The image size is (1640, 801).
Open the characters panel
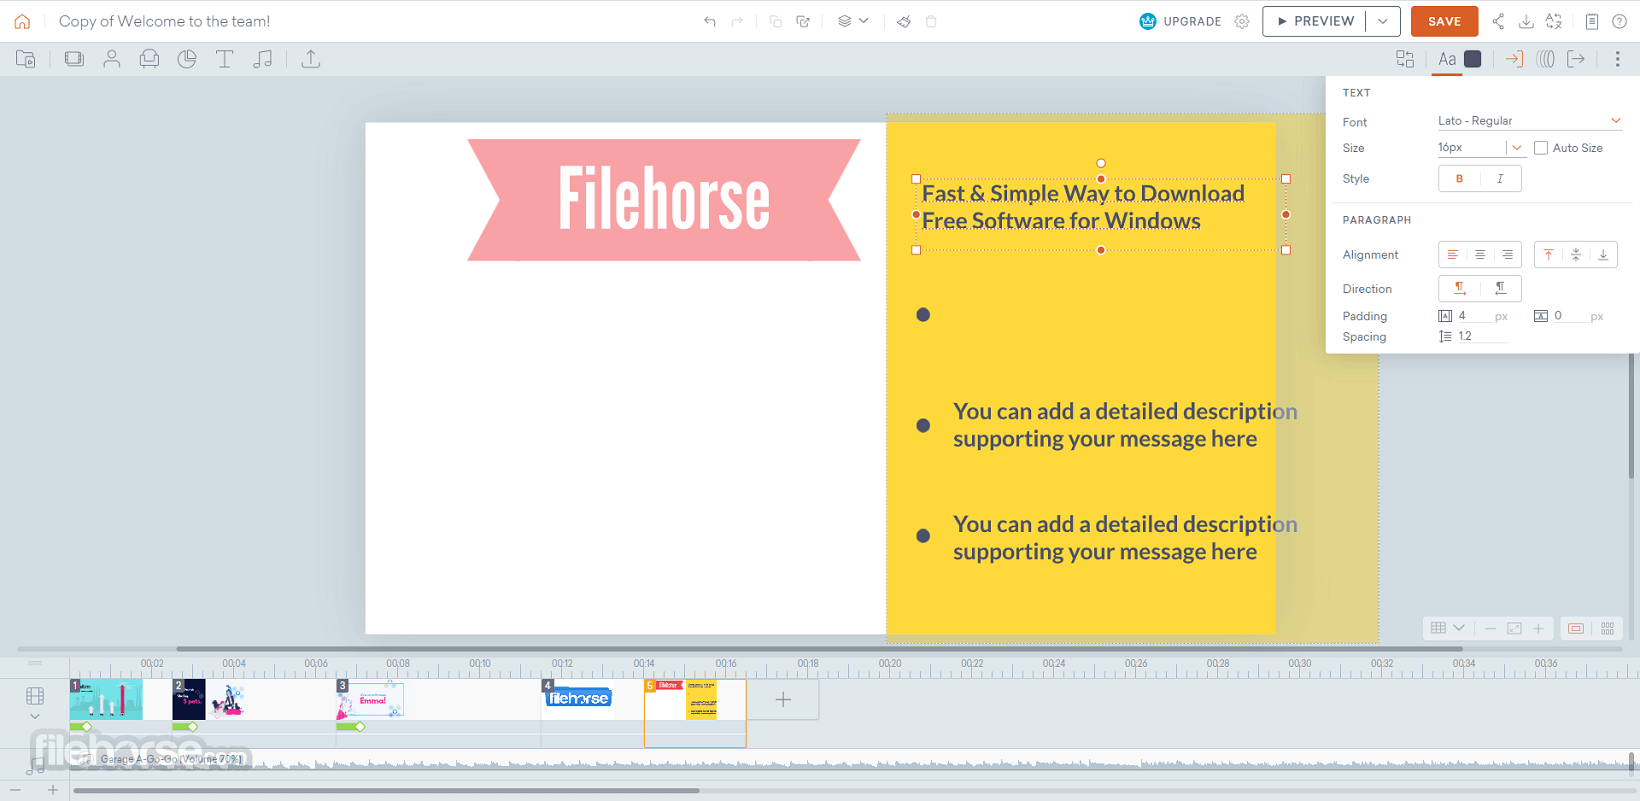[x=112, y=59]
